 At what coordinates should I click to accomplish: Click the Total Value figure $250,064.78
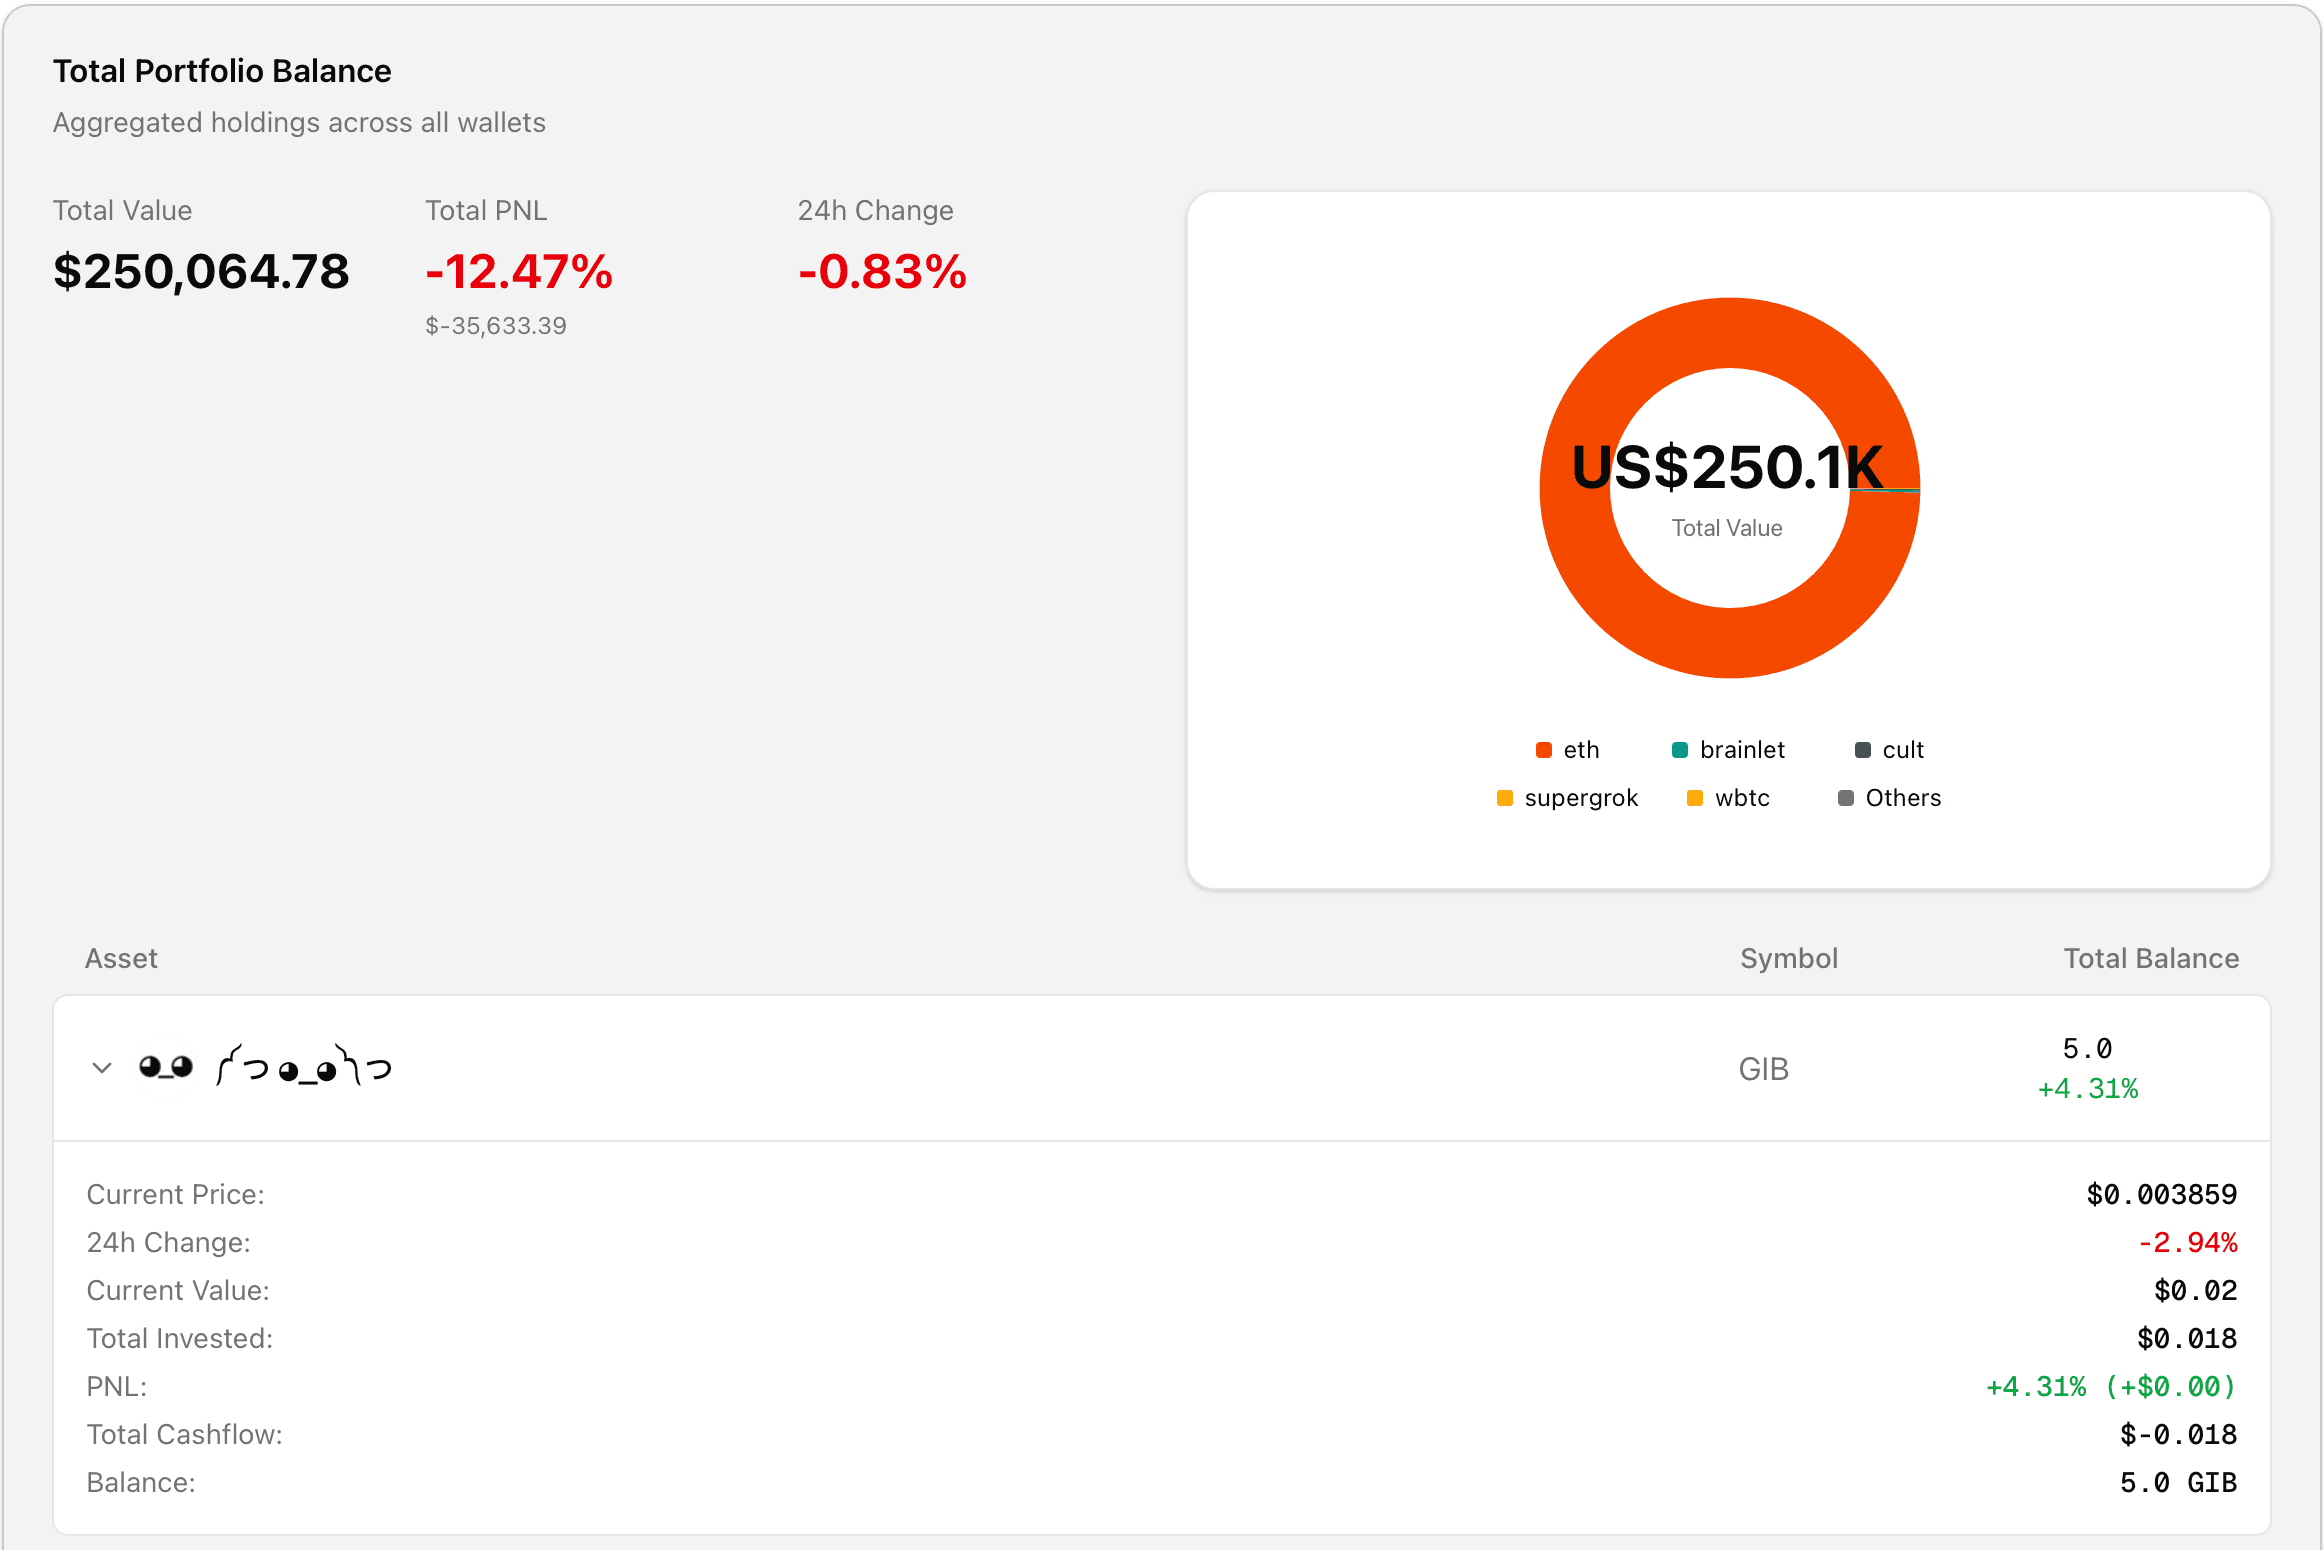click(x=201, y=272)
